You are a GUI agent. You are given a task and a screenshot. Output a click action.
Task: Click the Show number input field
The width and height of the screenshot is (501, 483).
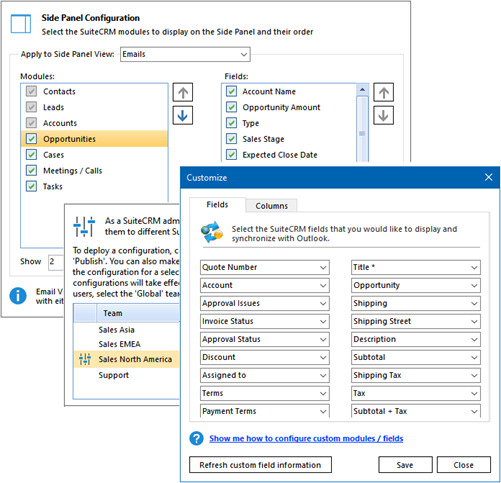[56, 262]
